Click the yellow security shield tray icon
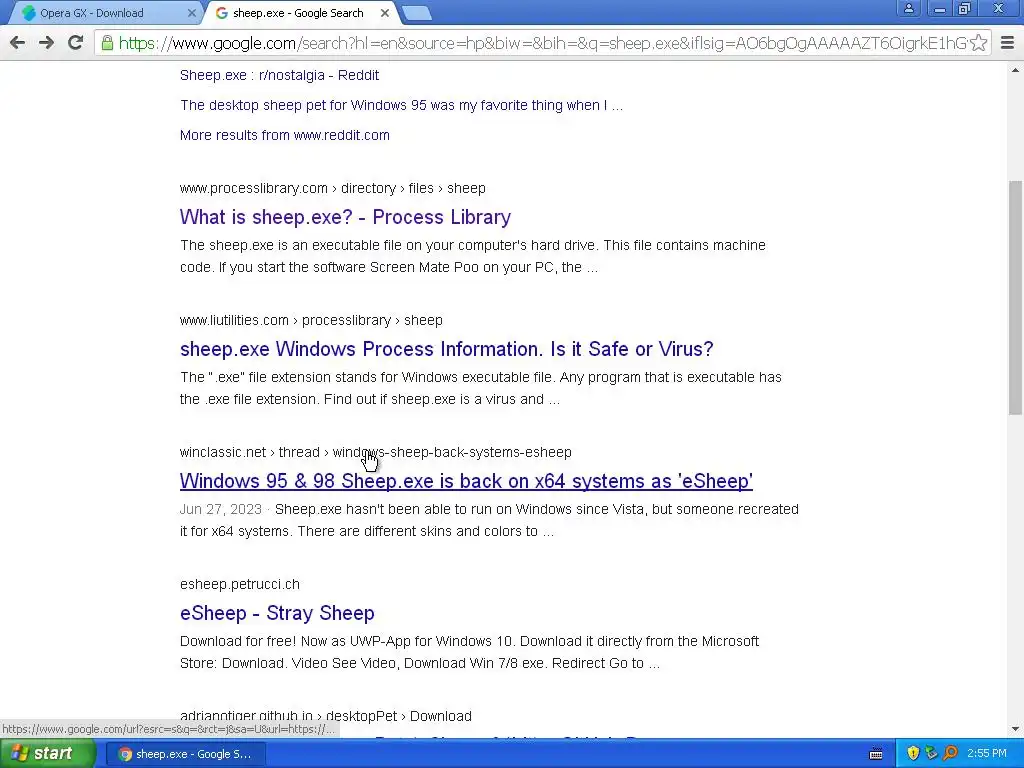The image size is (1024, 768). point(913,754)
